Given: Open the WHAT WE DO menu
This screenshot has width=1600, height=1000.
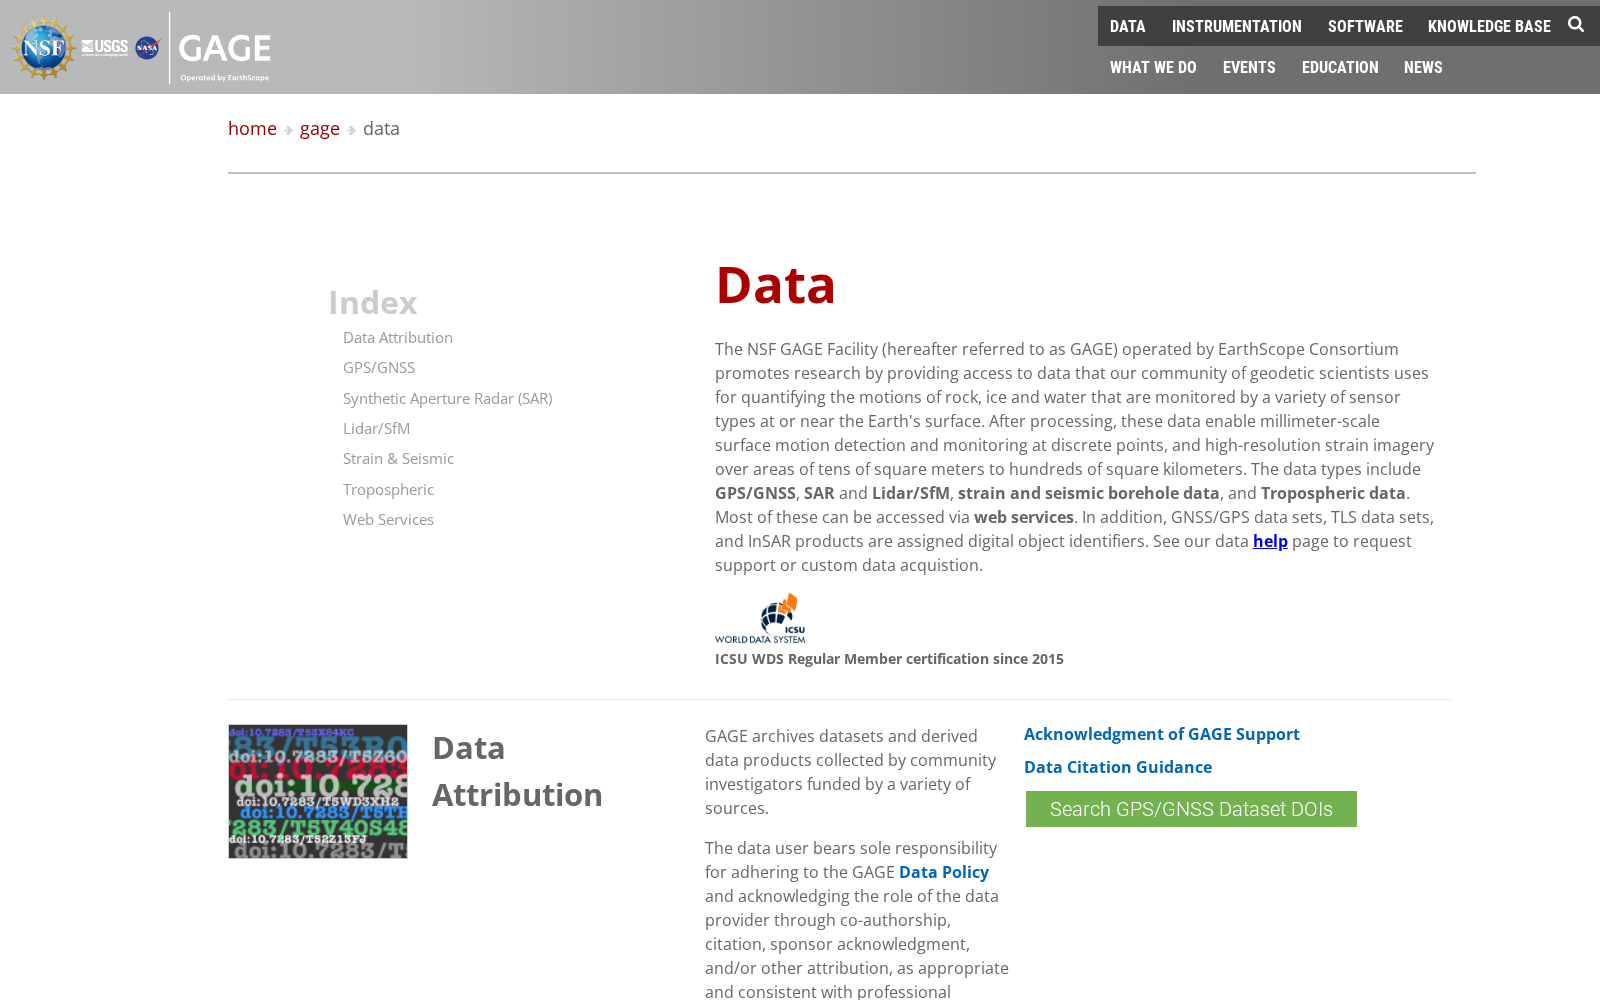Looking at the screenshot, I should tap(1153, 68).
